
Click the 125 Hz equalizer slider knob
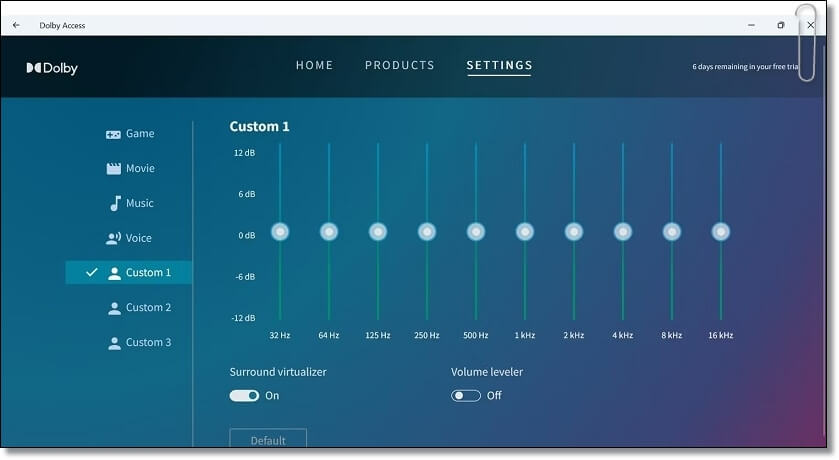pos(378,232)
